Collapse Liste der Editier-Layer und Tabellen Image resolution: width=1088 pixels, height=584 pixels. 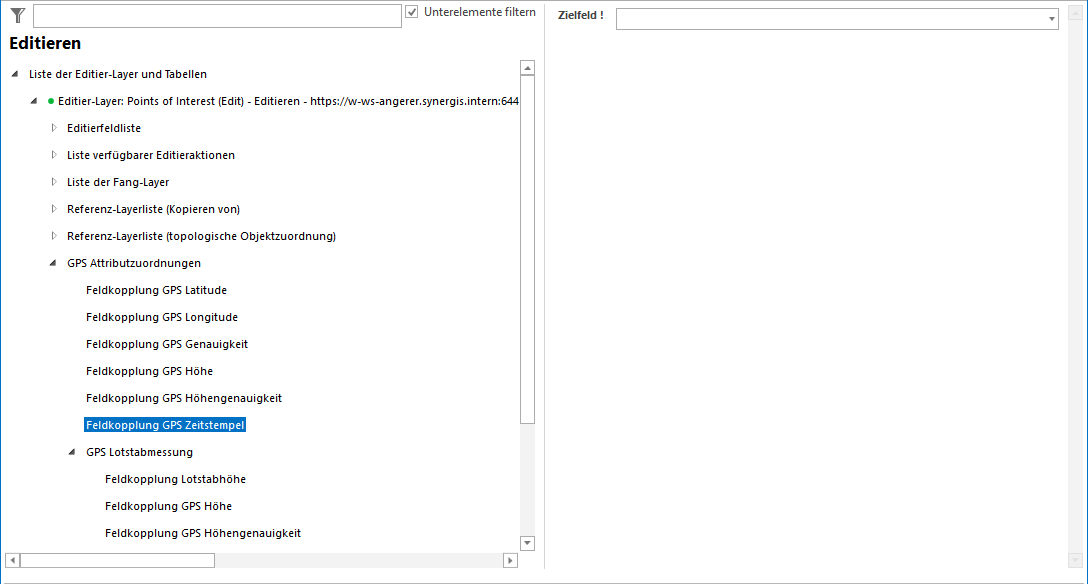pos(15,74)
